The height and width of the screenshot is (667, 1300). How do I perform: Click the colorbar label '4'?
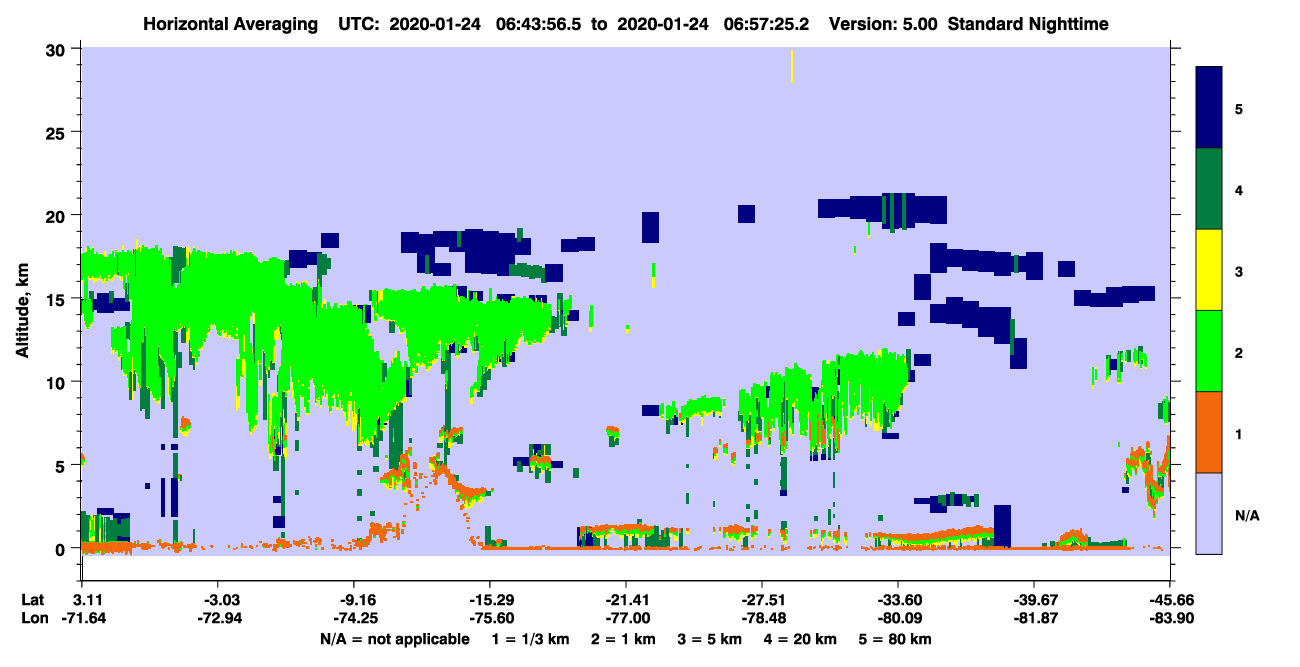point(1238,189)
